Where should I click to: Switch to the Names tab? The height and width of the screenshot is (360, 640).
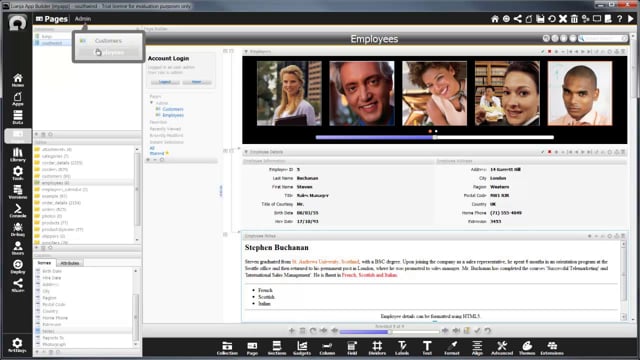[44, 263]
